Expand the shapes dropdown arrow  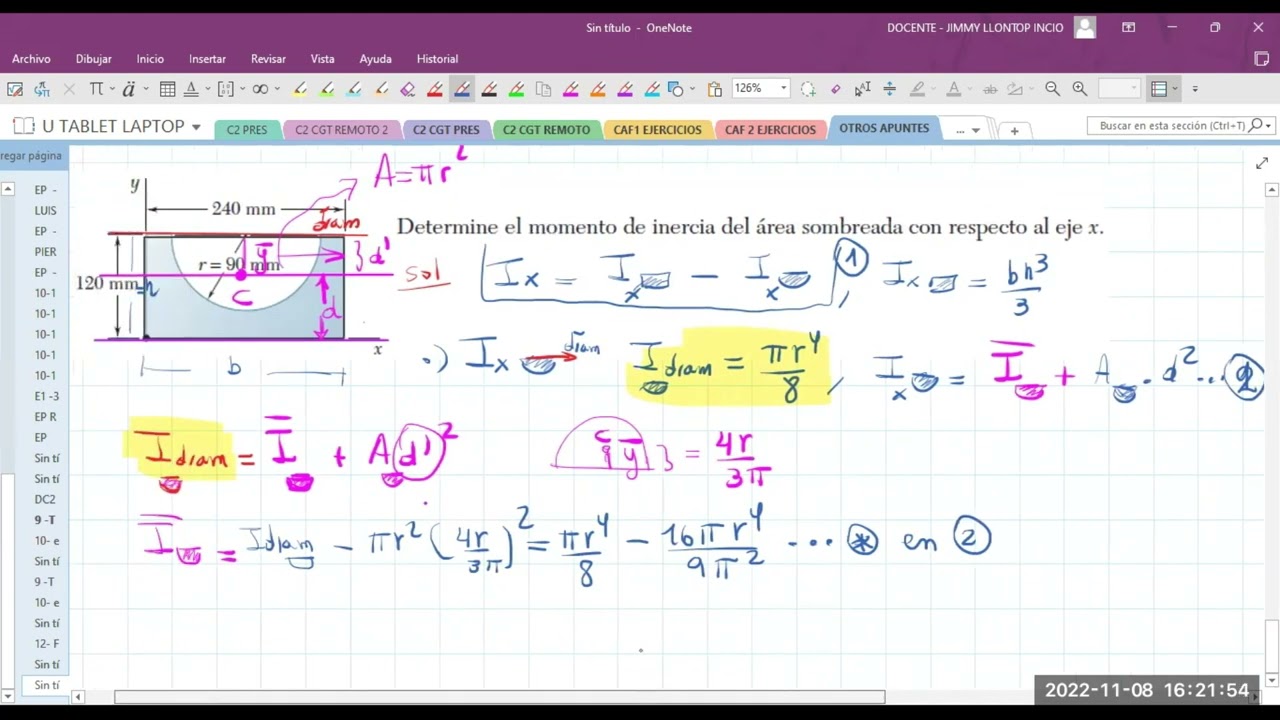click(x=691, y=89)
